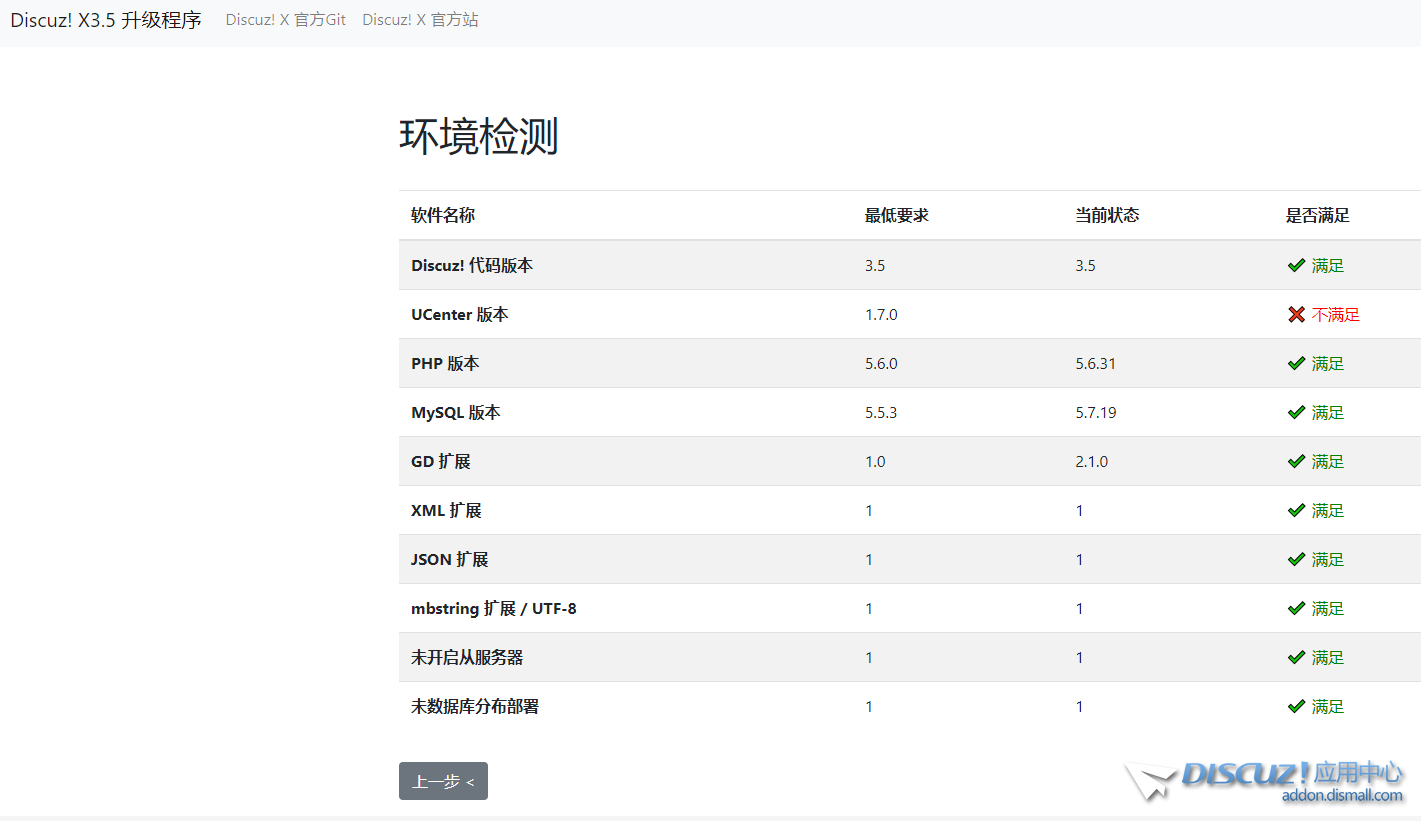Go back with the 上一步 button
This screenshot has width=1421, height=821.
point(443,781)
